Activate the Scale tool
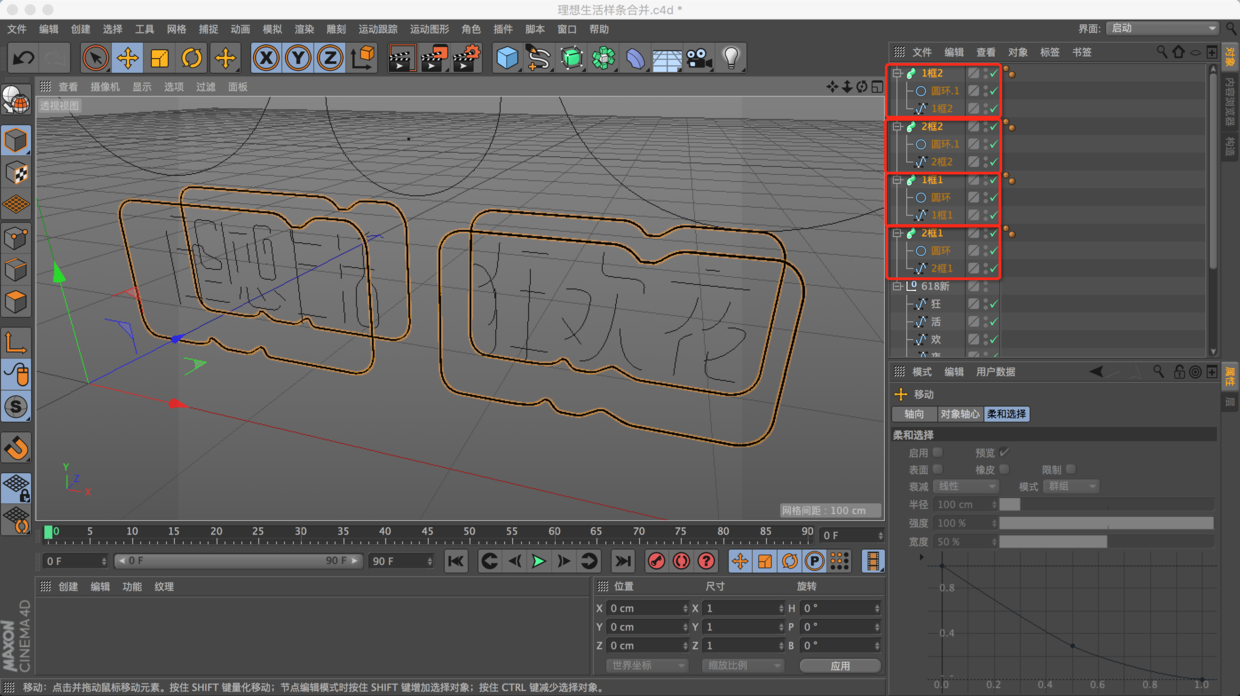 tap(159, 58)
